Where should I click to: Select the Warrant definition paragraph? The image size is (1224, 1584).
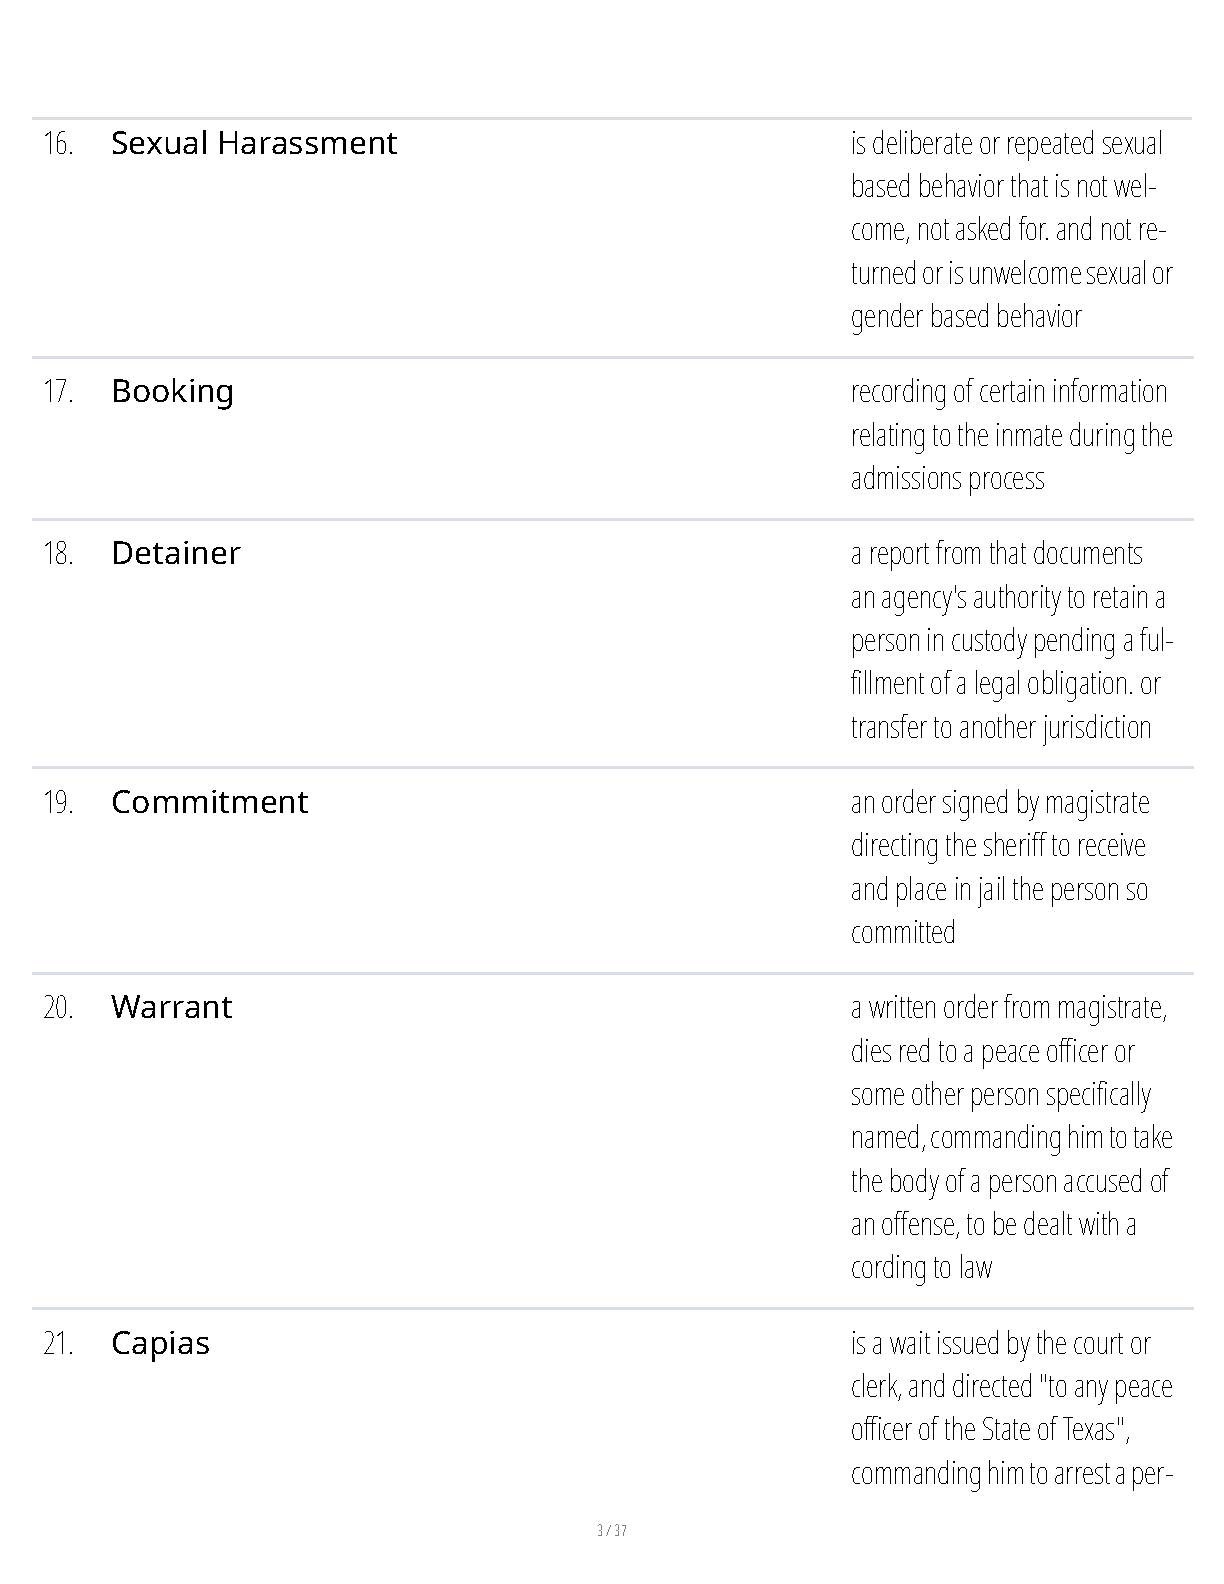[x=1010, y=1138]
